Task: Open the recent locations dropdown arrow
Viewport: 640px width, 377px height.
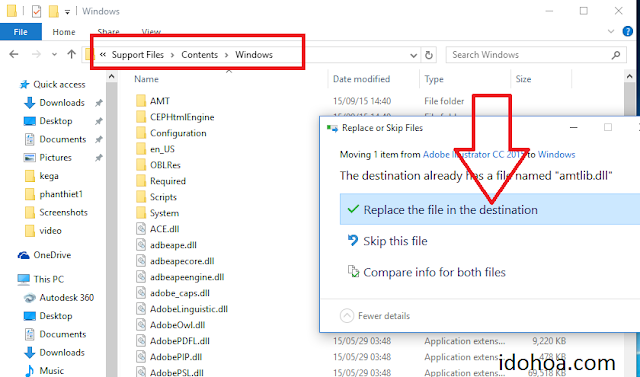Action: tap(54, 55)
